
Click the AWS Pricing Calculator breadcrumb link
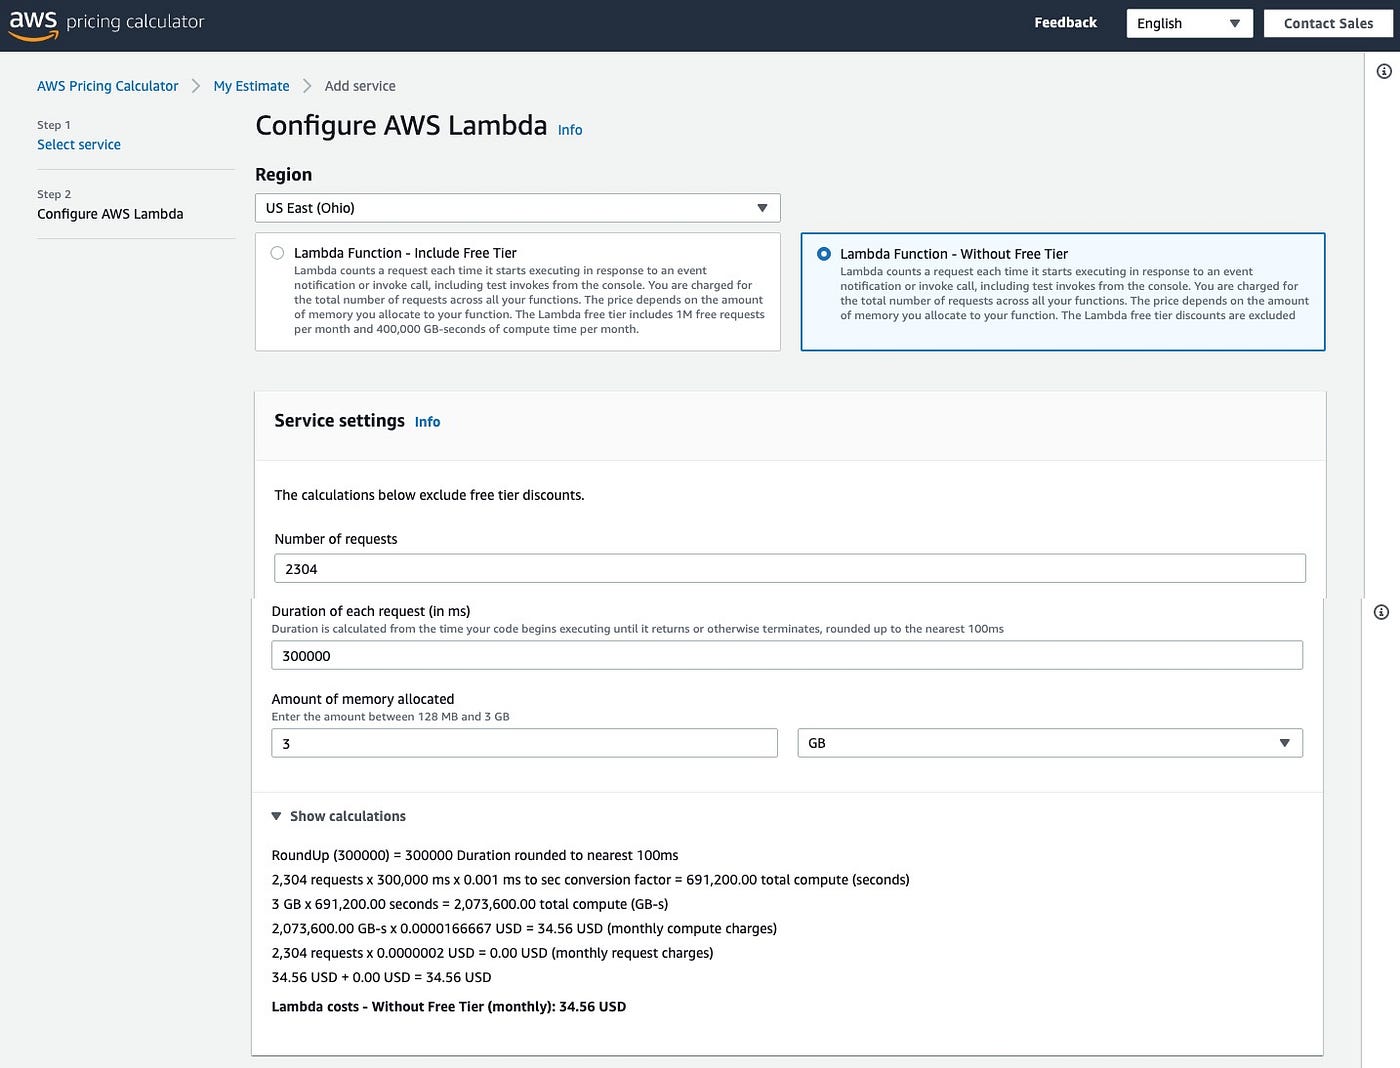[x=107, y=85]
